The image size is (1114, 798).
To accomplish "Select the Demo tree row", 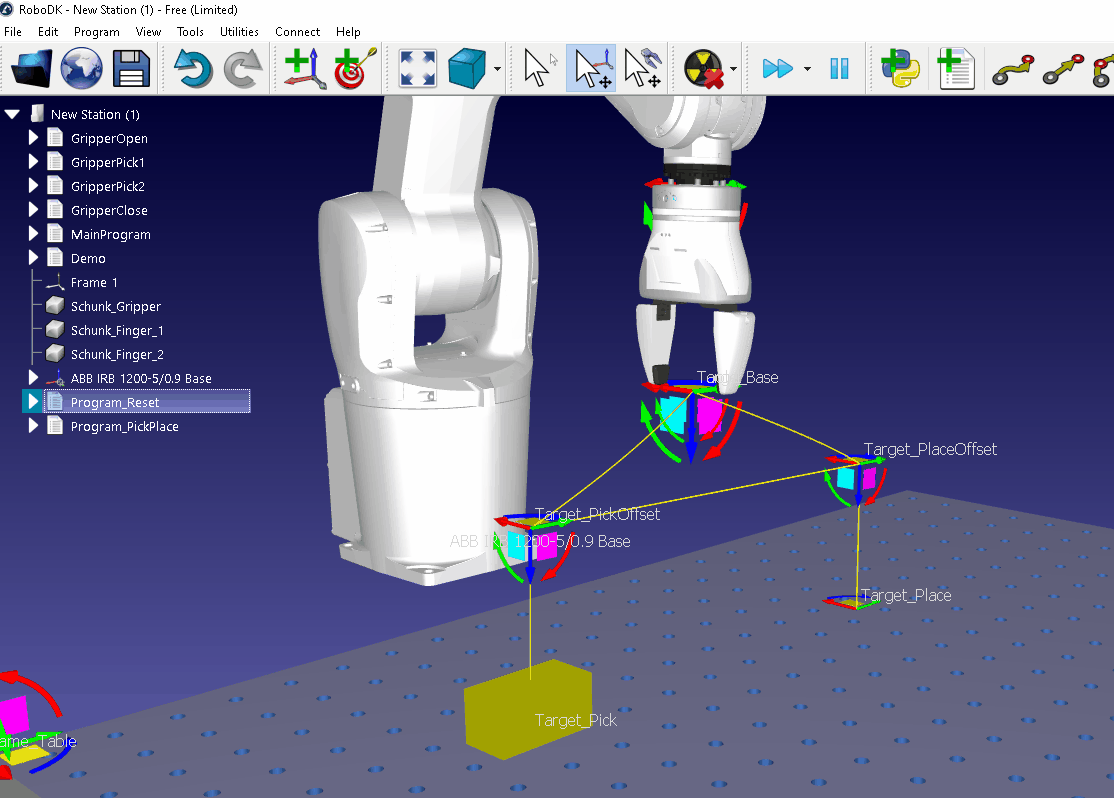I will tap(88, 259).
